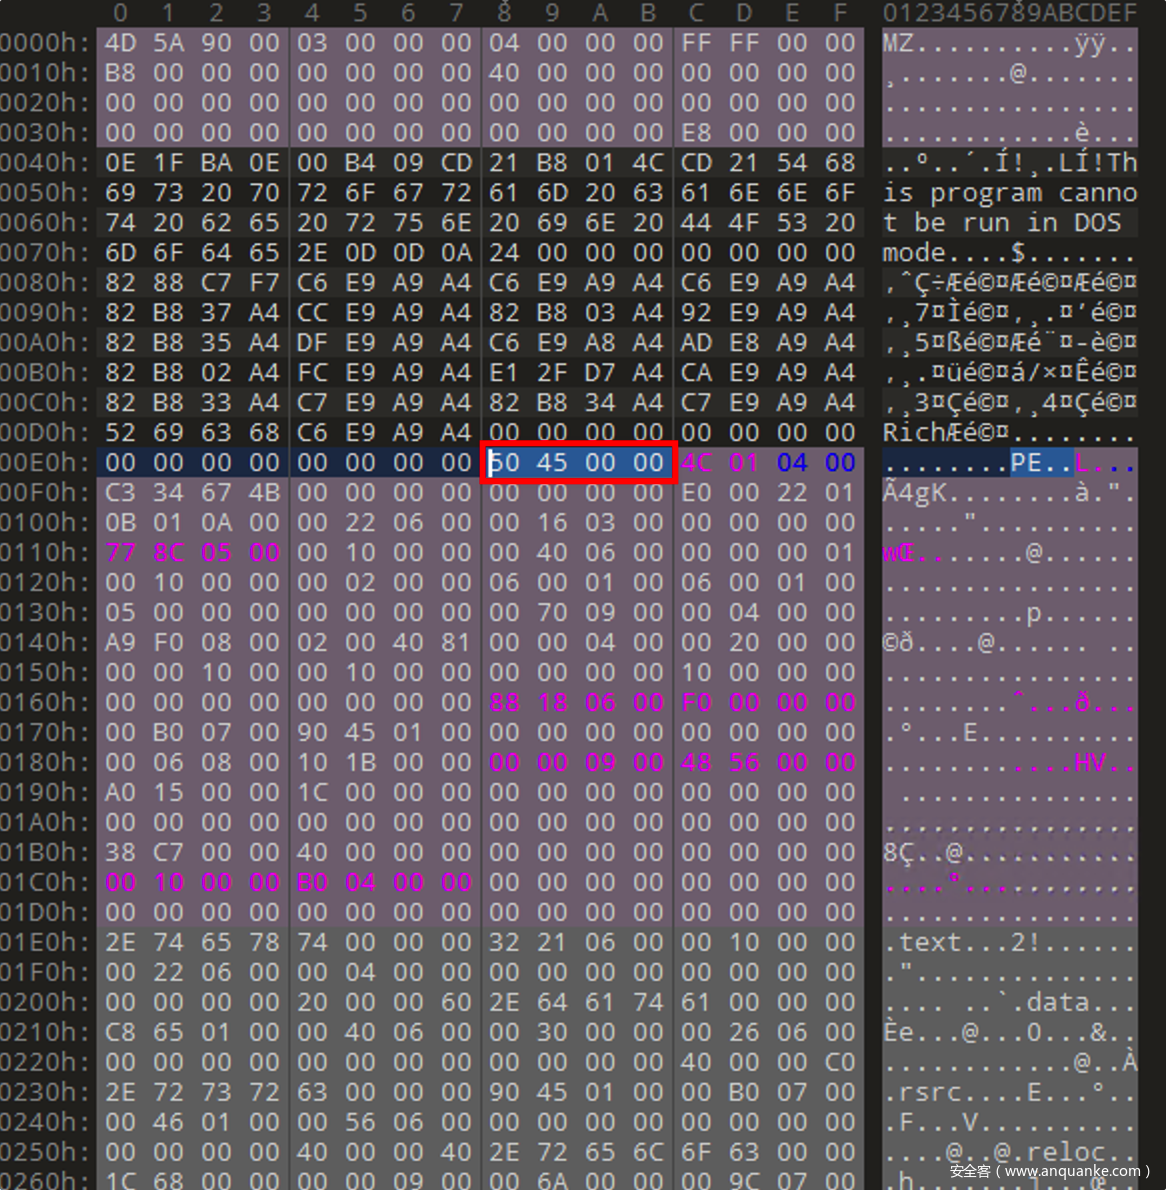Click byte AD in row 00A0h
The image size is (1166, 1190).
696,343
